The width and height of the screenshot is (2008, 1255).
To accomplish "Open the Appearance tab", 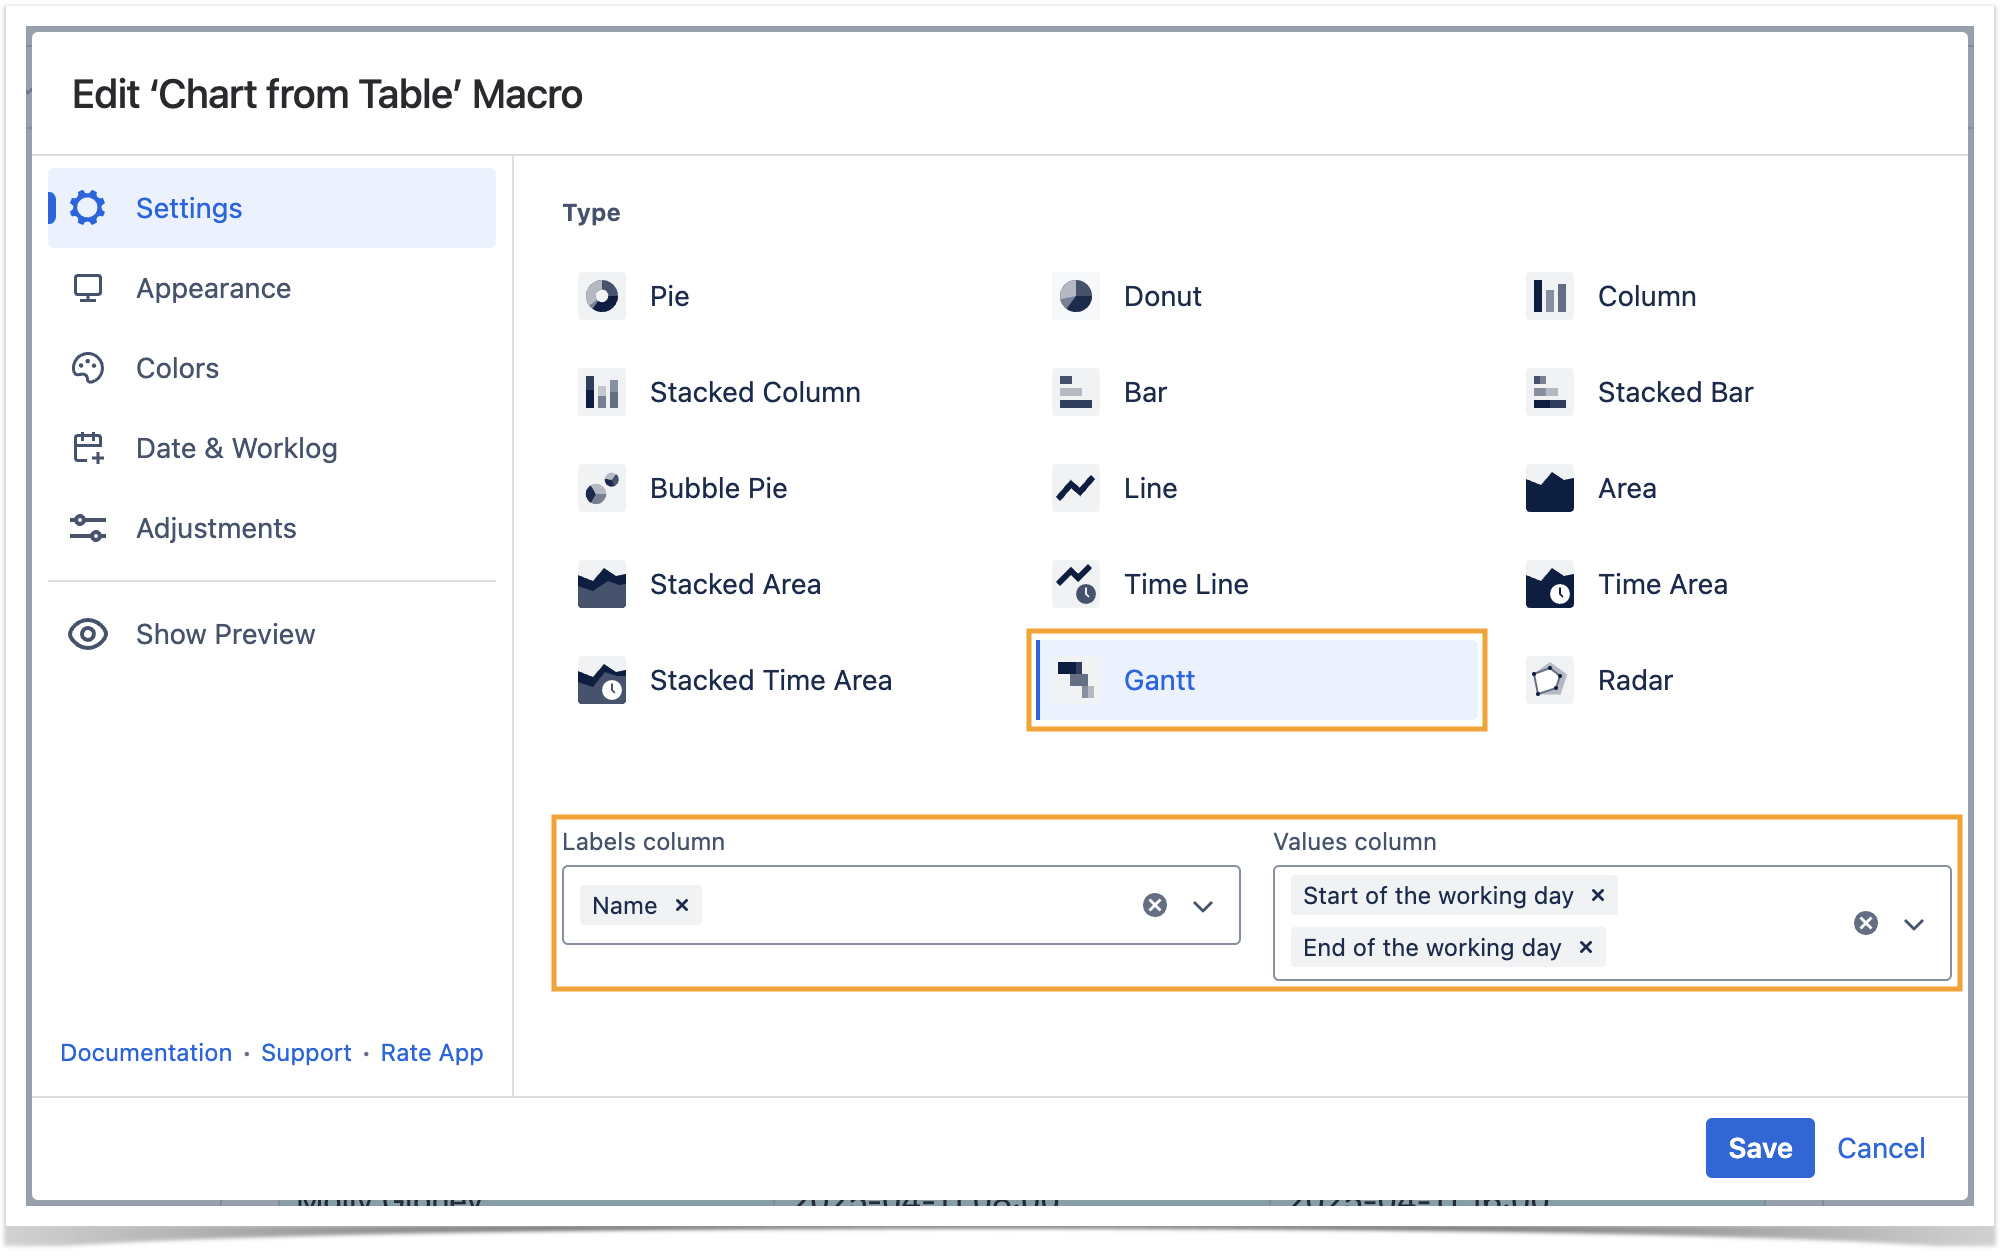I will coord(213,288).
